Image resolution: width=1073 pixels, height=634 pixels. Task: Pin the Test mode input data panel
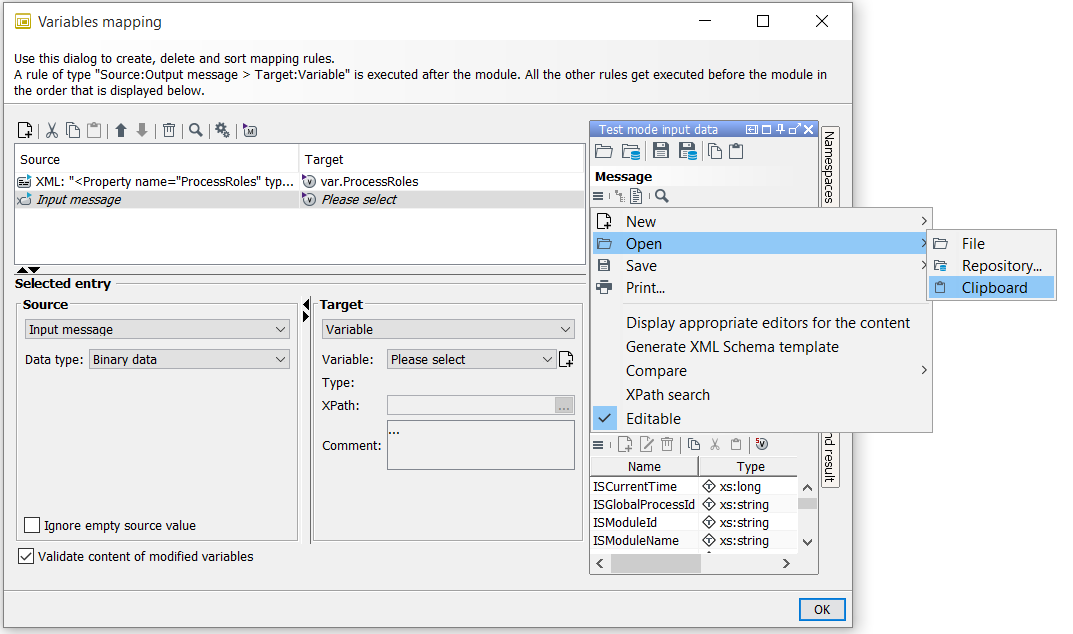click(x=781, y=129)
